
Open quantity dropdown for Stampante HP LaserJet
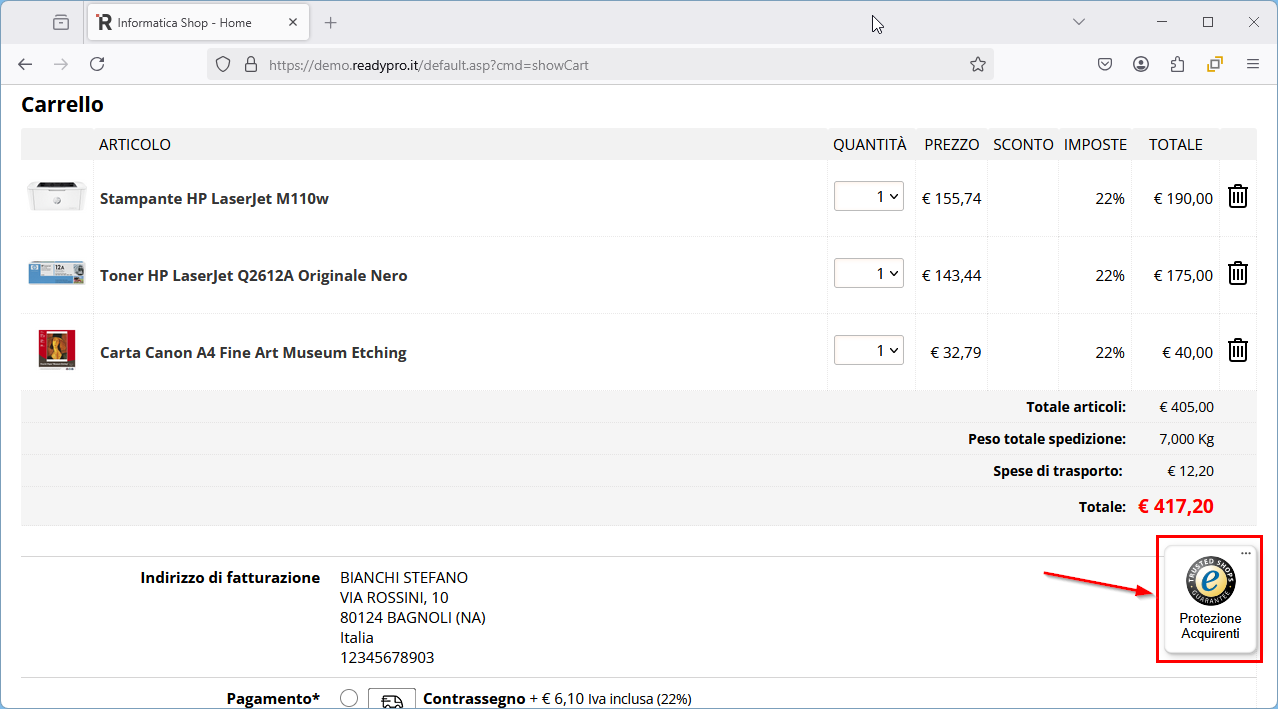(869, 197)
